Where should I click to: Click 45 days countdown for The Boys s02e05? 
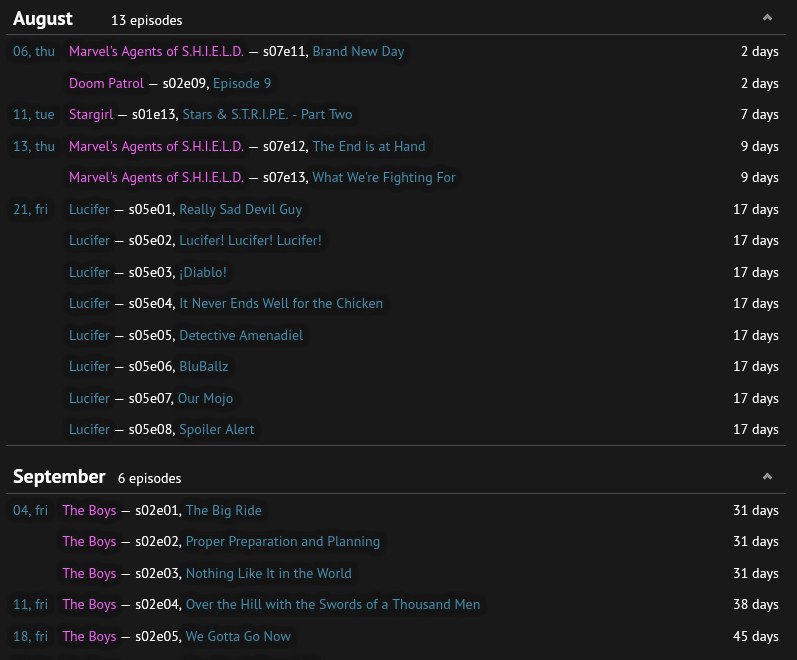(756, 637)
